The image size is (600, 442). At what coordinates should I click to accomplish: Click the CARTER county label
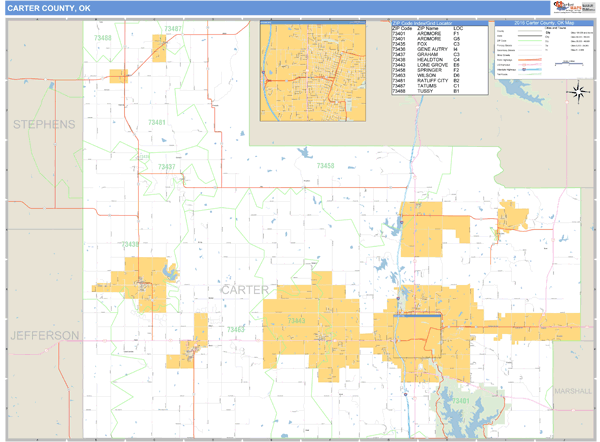[x=244, y=290]
